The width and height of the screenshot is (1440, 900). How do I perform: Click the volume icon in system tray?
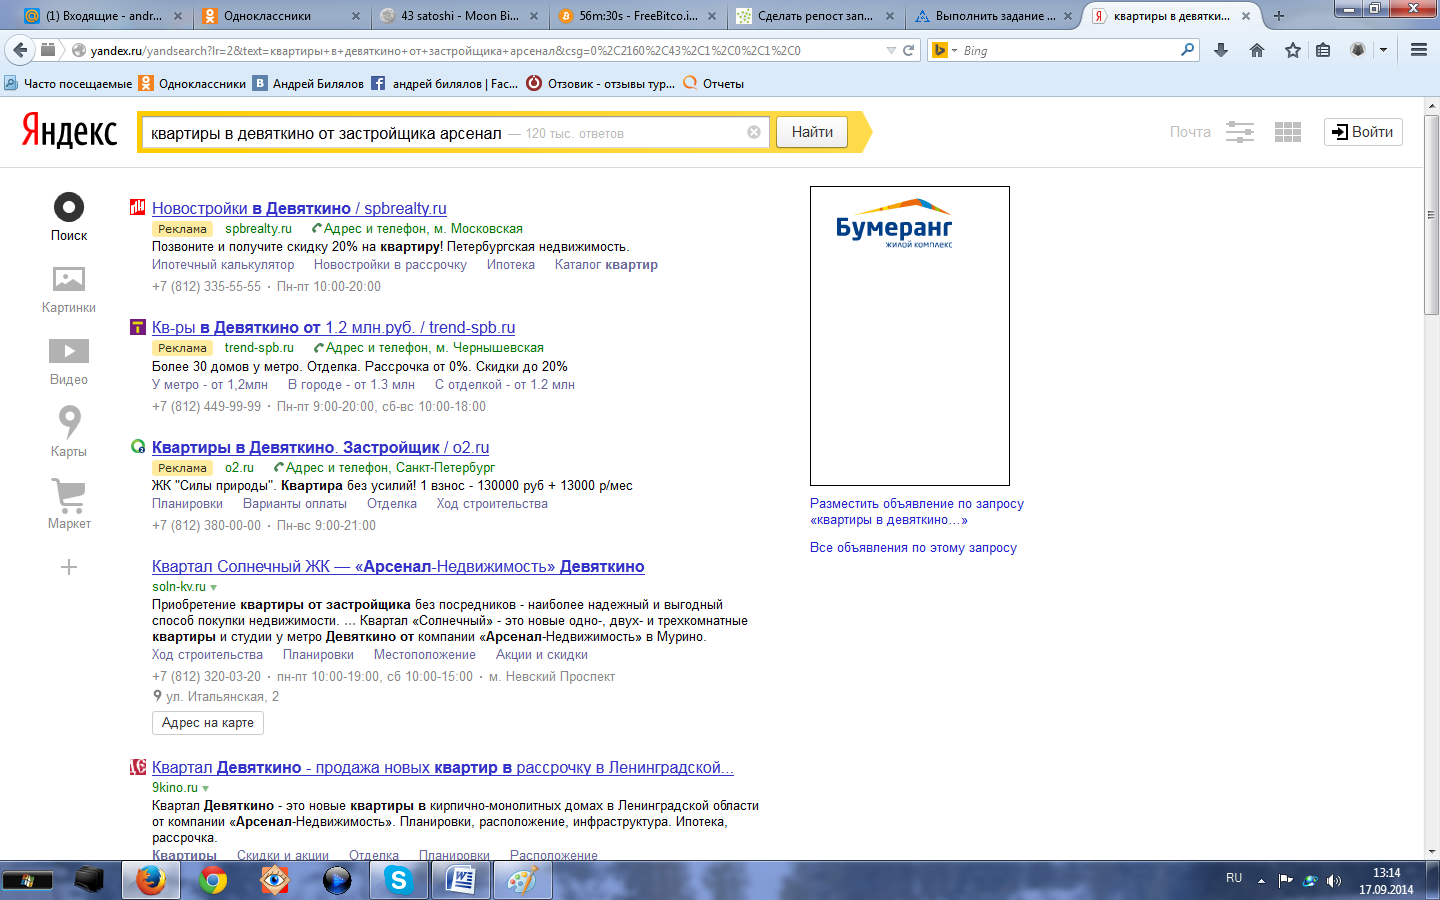point(1333,881)
